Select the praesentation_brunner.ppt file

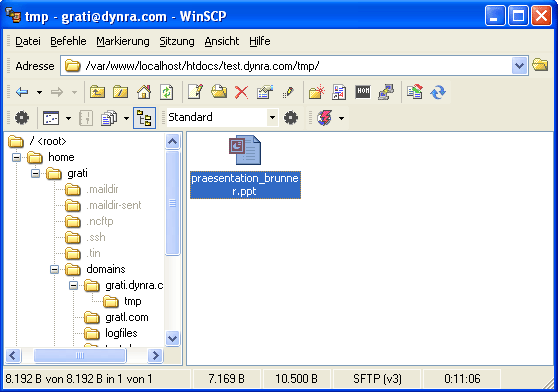[245, 167]
